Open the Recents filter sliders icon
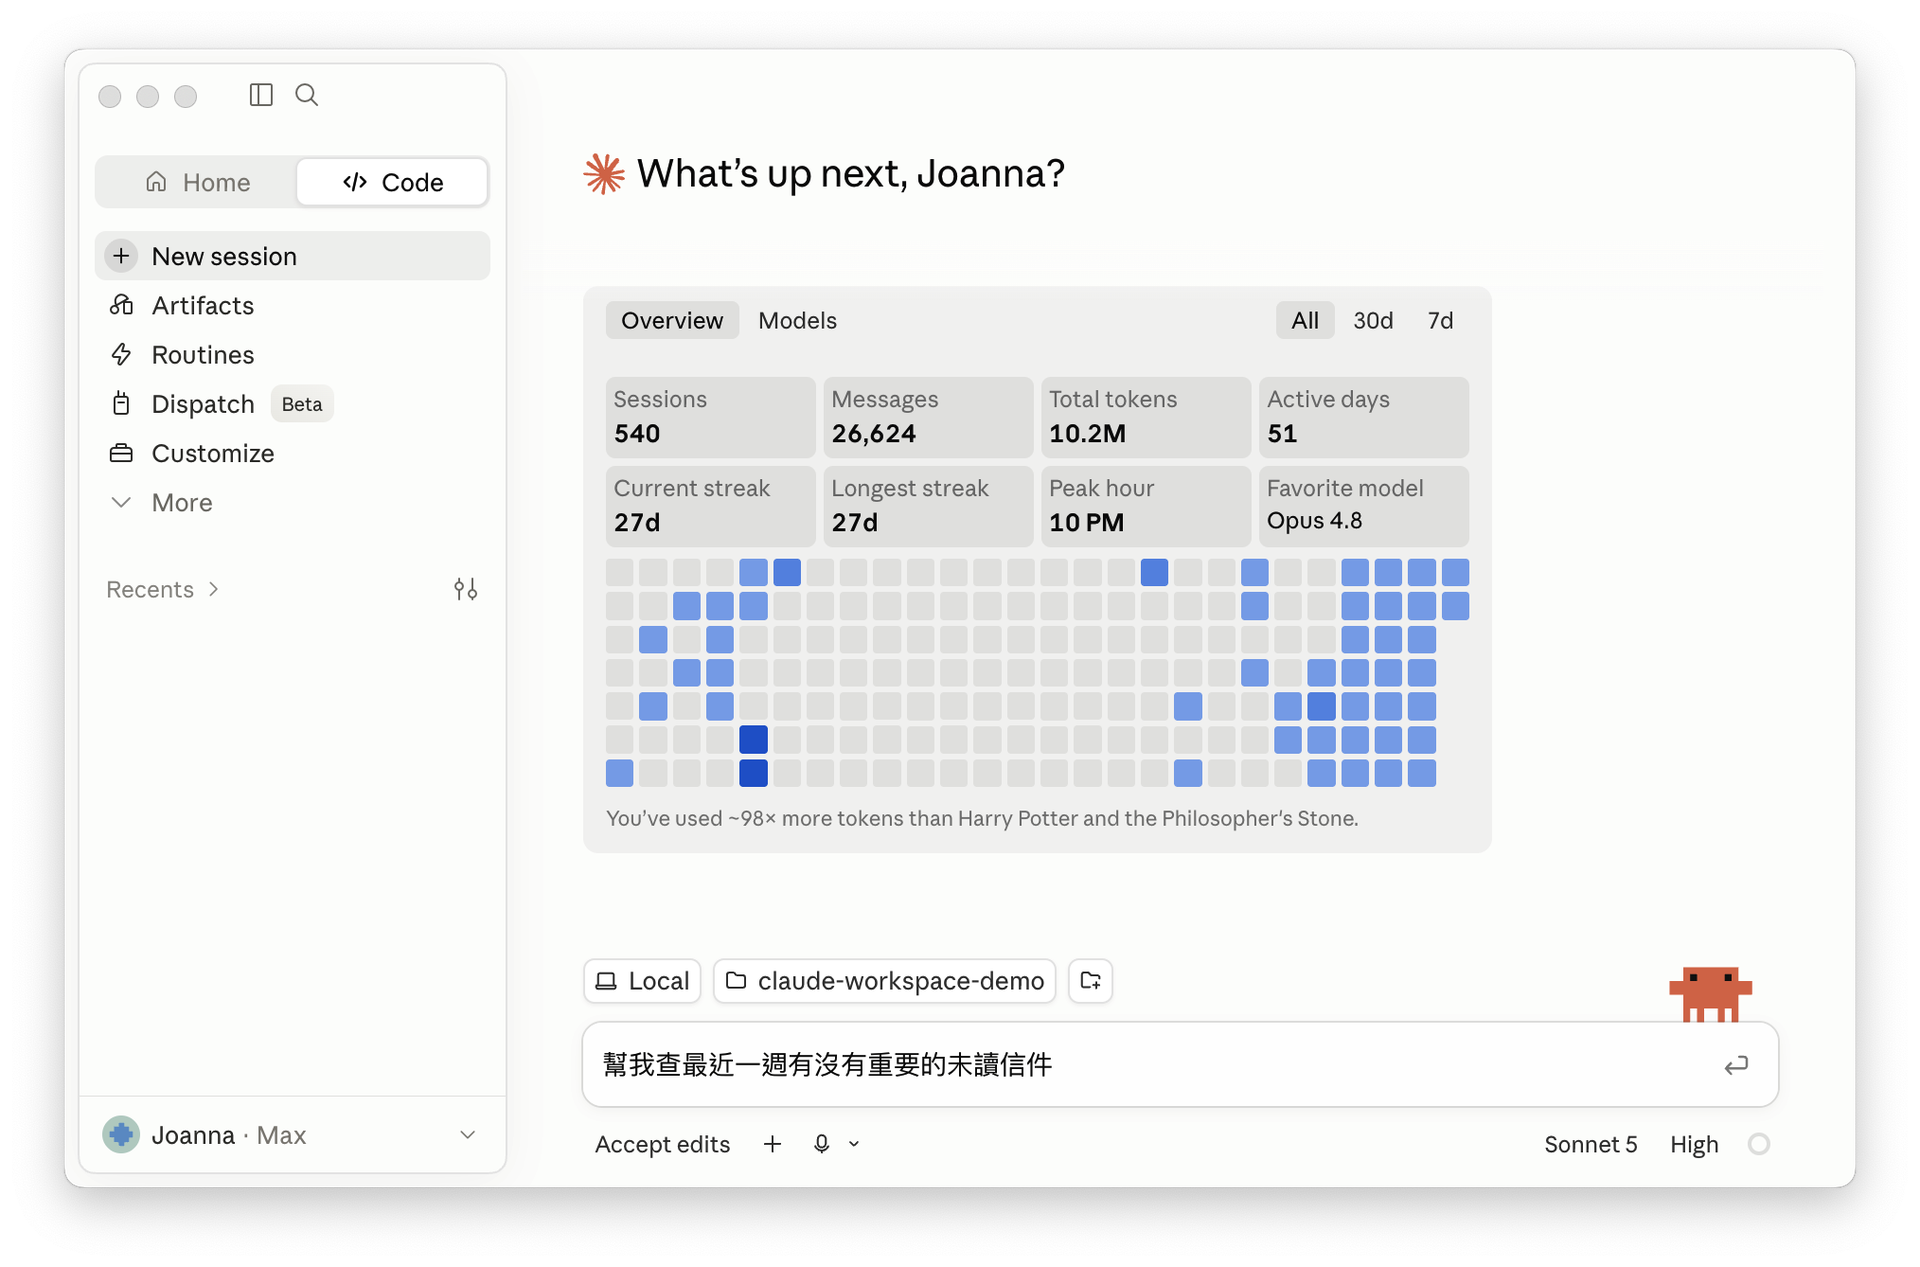Image resolution: width=1920 pixels, height=1267 pixels. click(465, 589)
